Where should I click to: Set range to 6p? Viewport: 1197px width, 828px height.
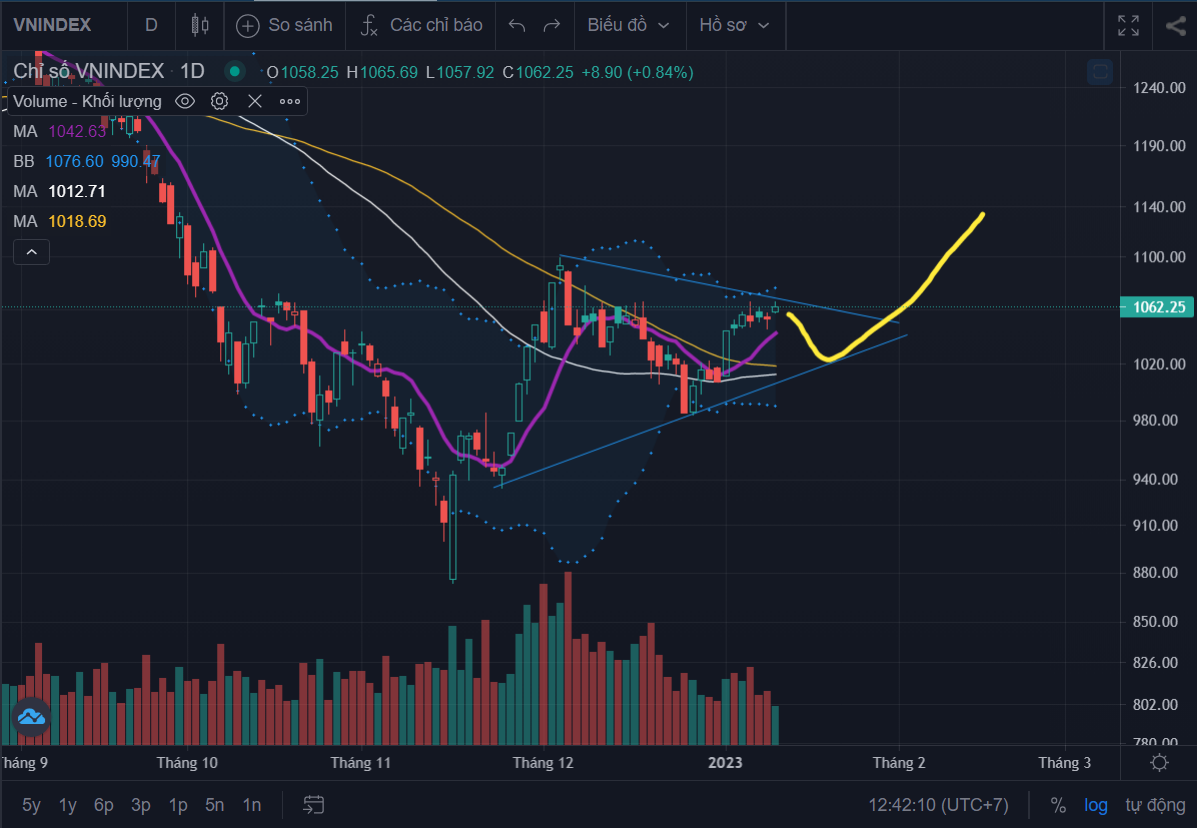coord(104,805)
